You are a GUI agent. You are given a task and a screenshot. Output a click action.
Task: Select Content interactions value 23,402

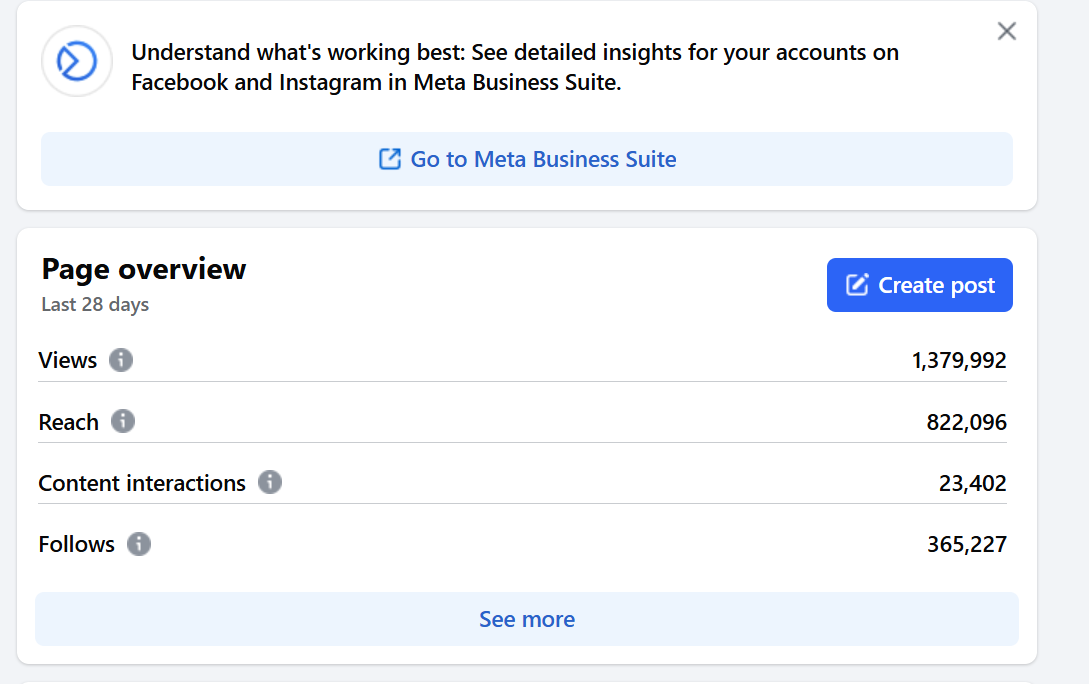(x=972, y=483)
